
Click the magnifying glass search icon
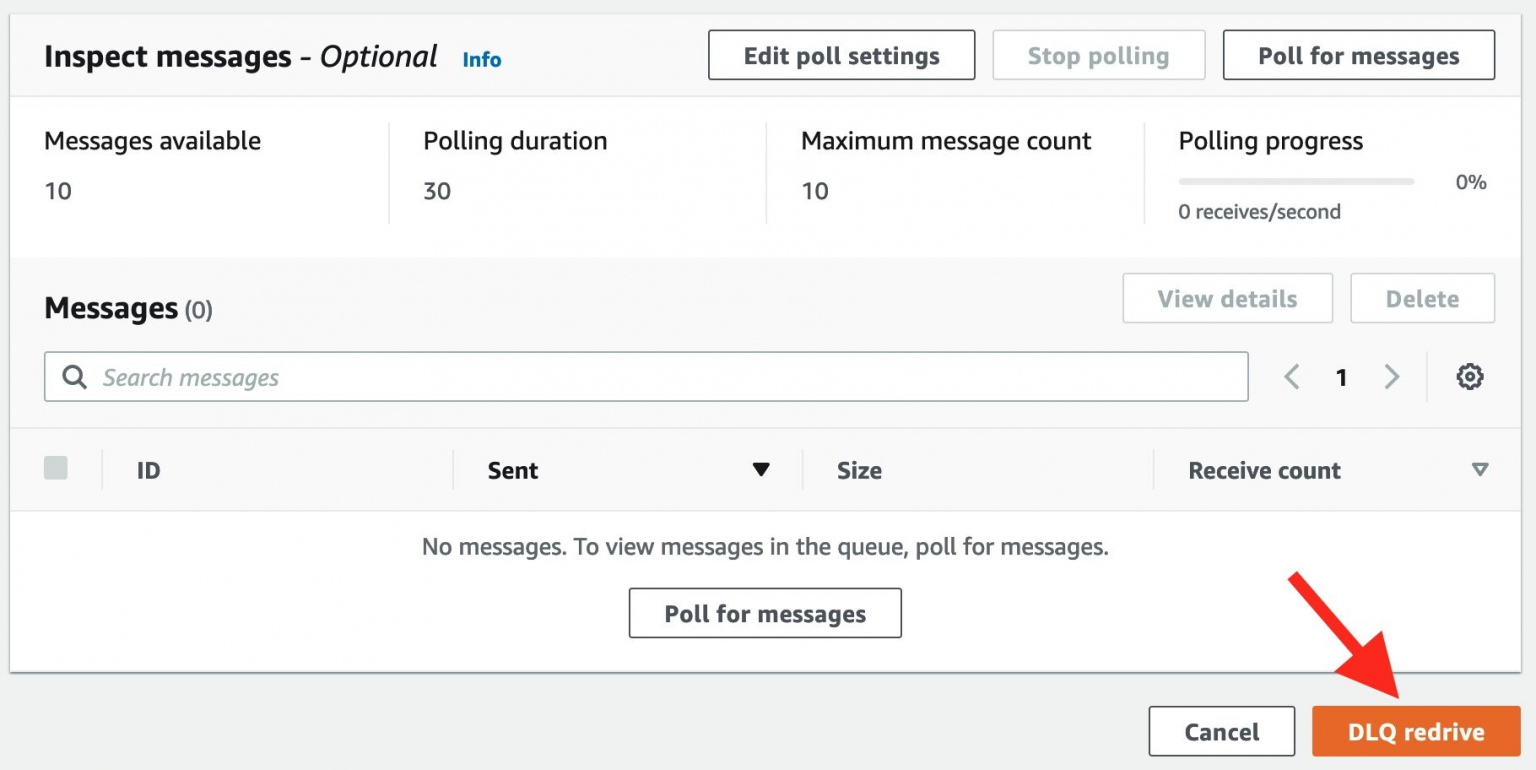[74, 376]
